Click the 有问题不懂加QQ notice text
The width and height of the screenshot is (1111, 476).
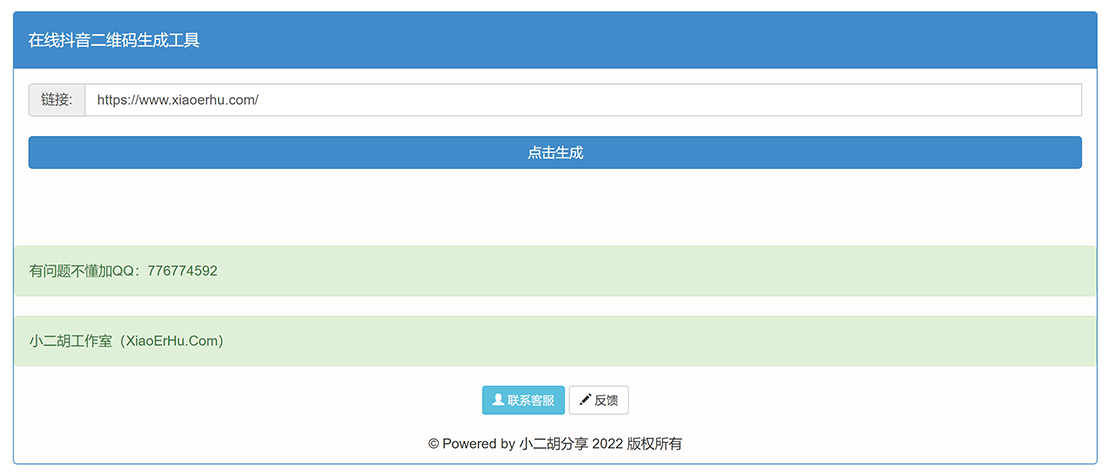(x=87, y=271)
